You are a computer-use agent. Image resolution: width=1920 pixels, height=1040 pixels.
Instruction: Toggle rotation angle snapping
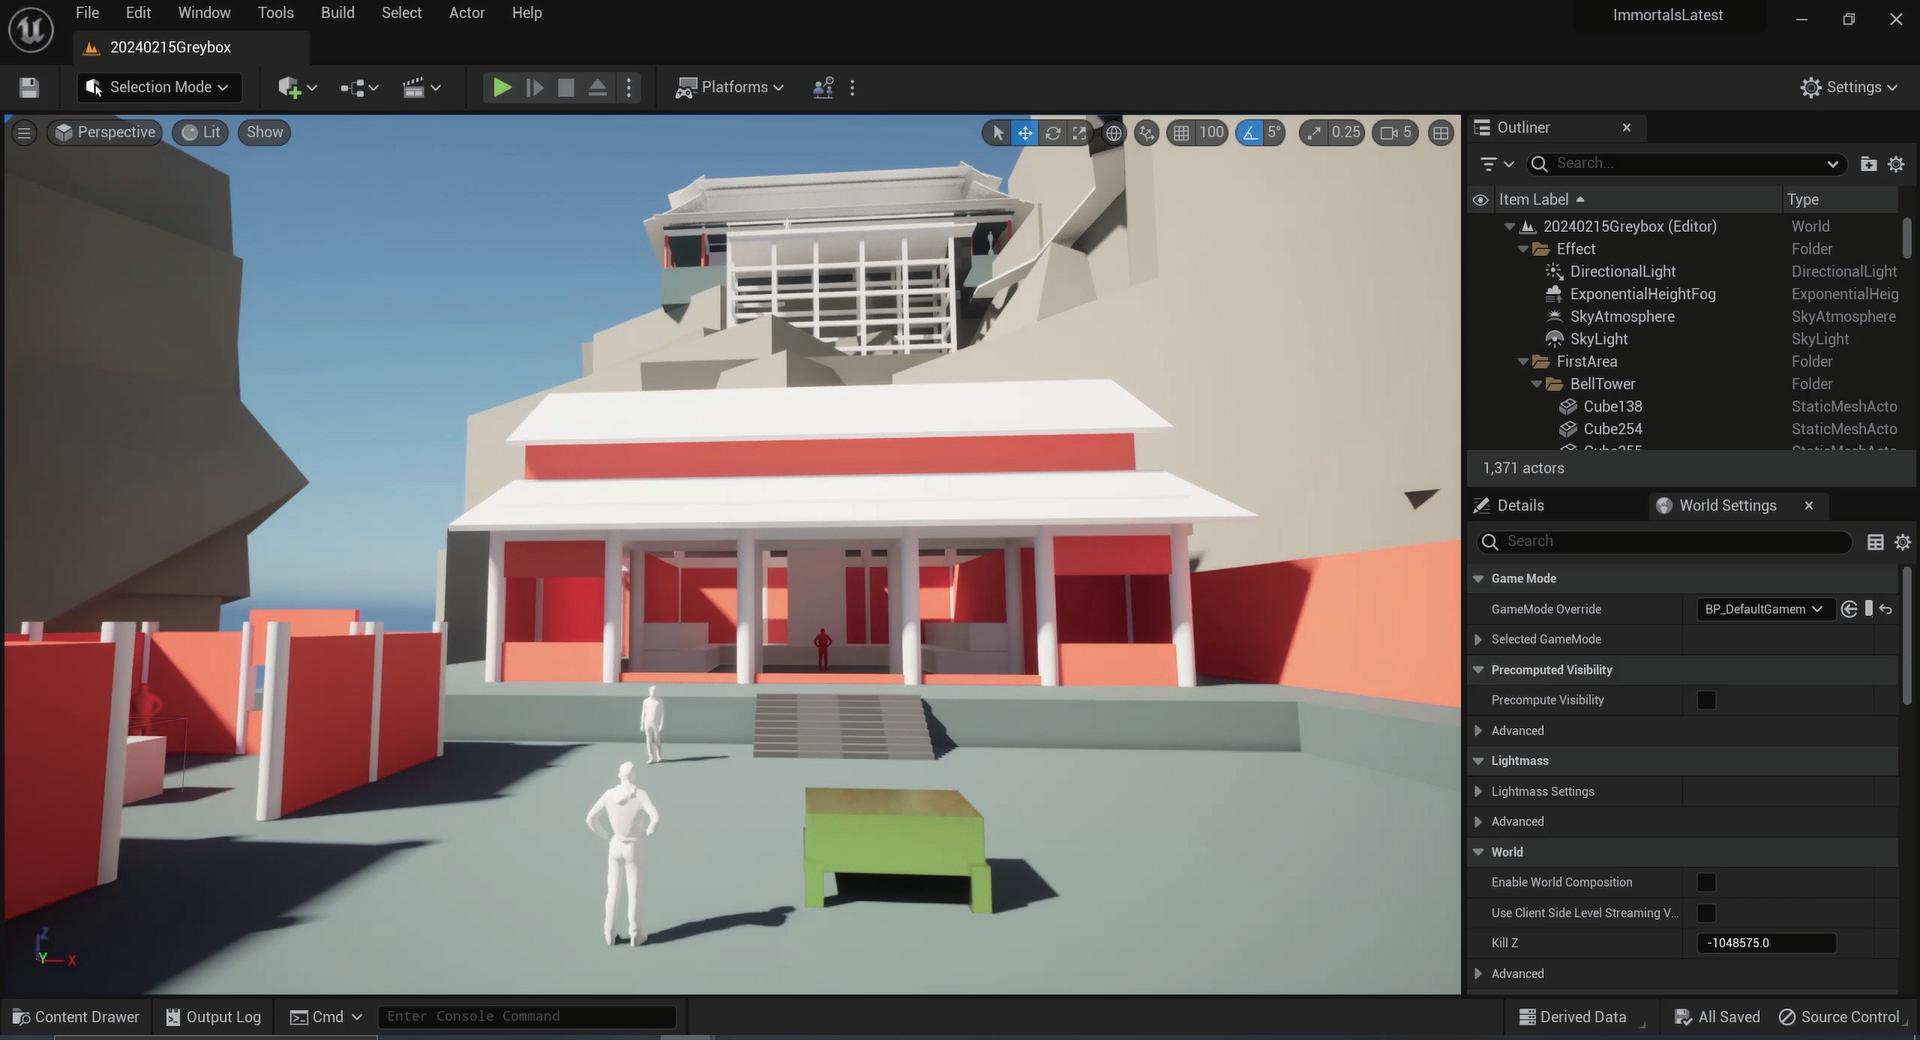coord(1250,132)
